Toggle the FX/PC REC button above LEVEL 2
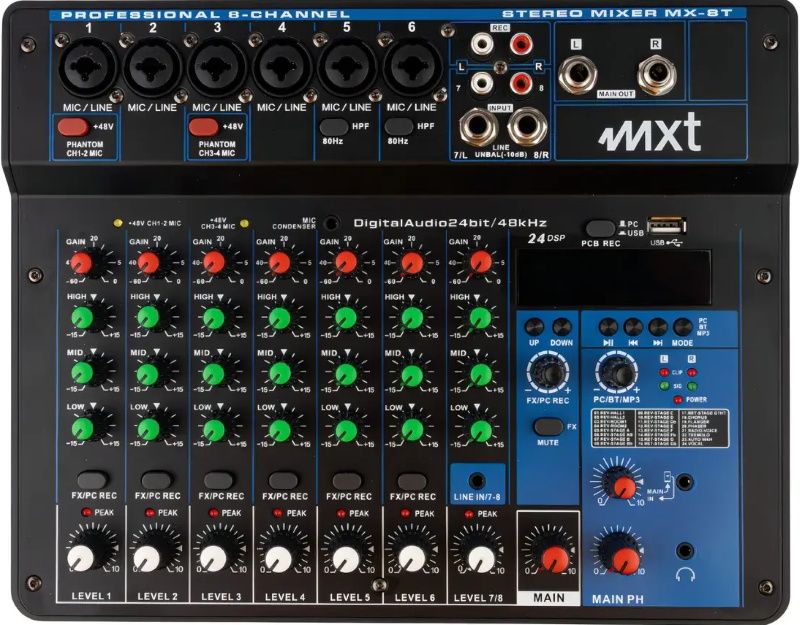Viewport: 800px width, 625px height. pos(156,480)
